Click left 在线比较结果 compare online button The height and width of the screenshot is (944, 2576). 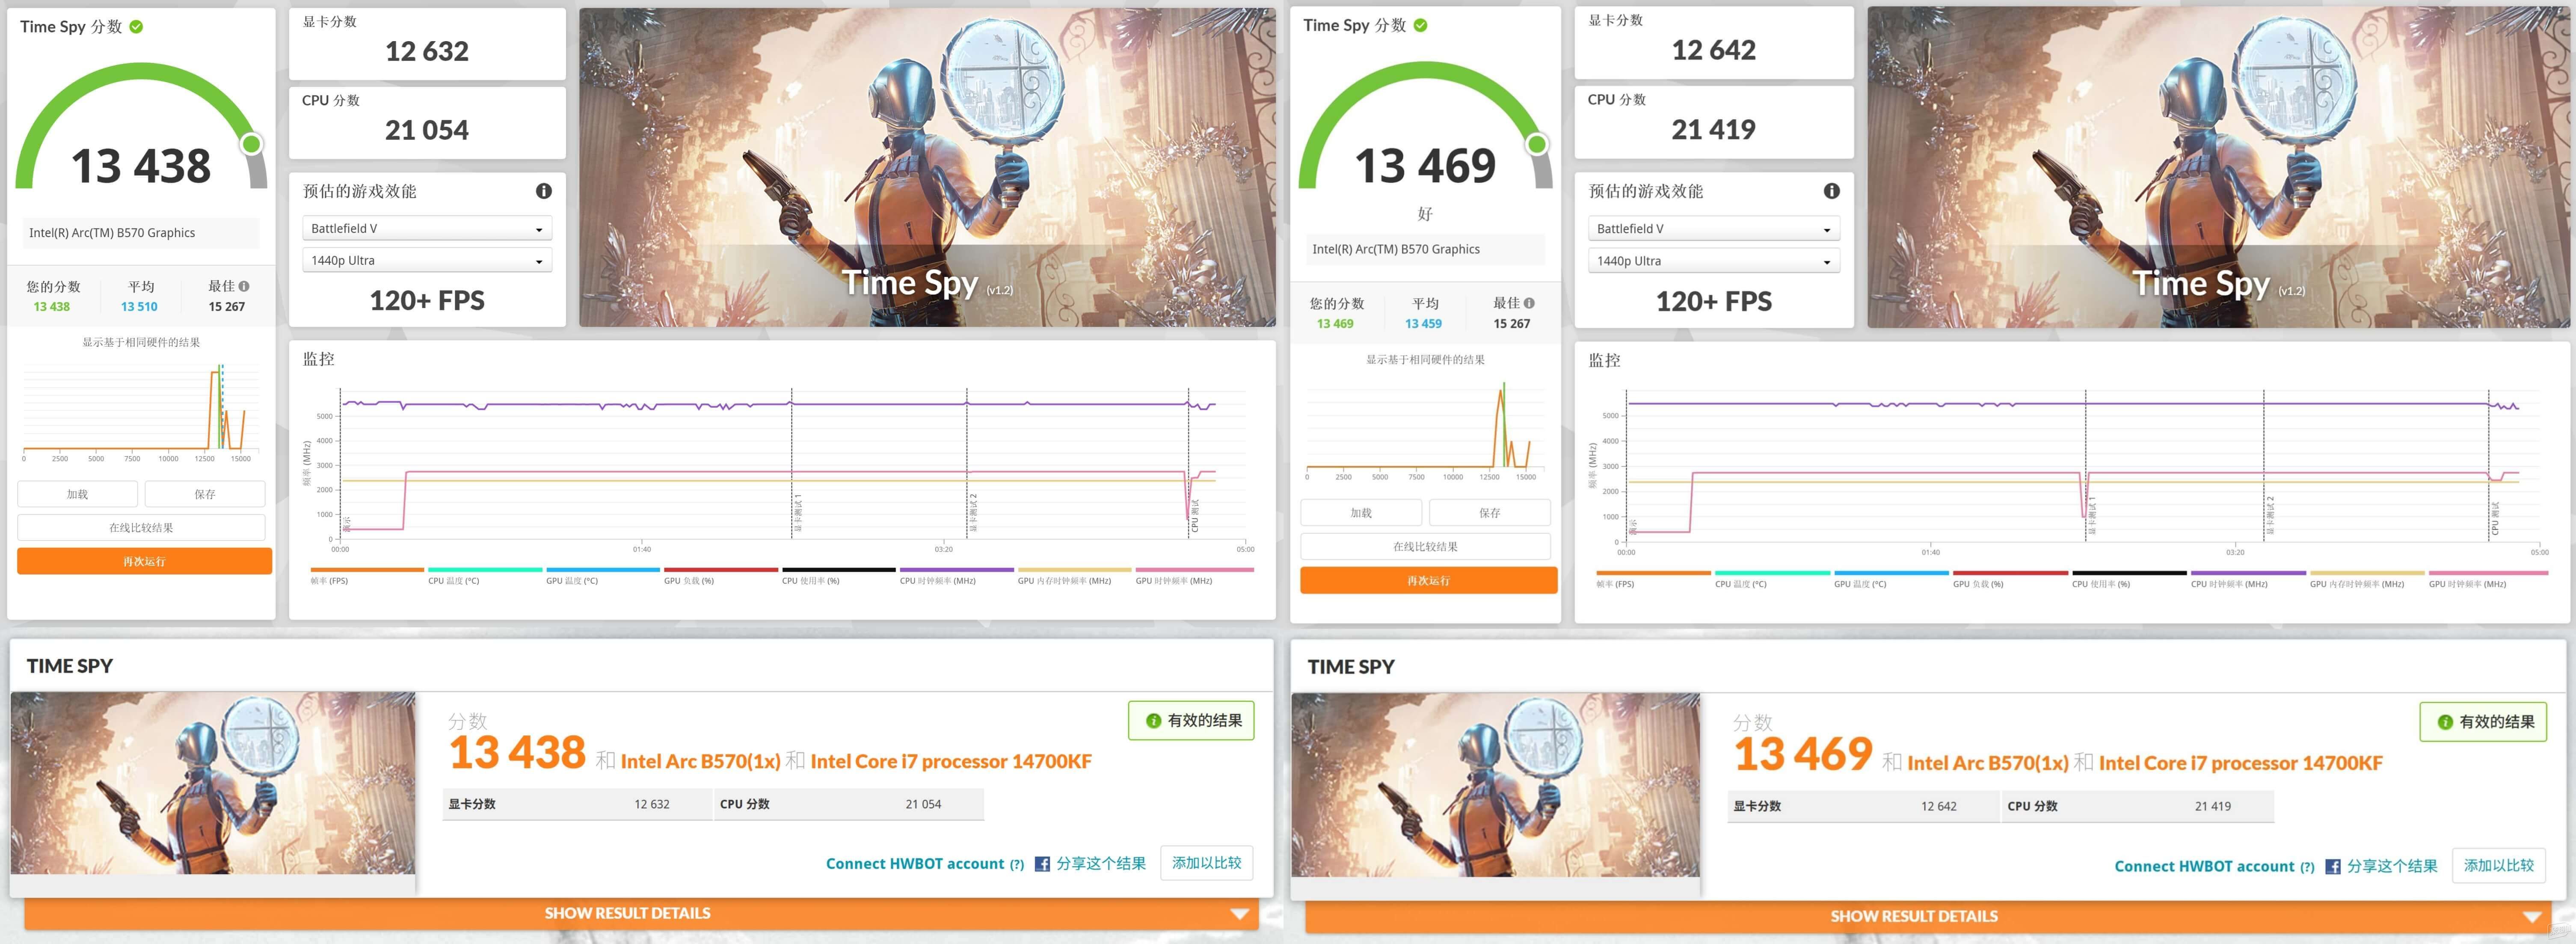[x=141, y=527]
